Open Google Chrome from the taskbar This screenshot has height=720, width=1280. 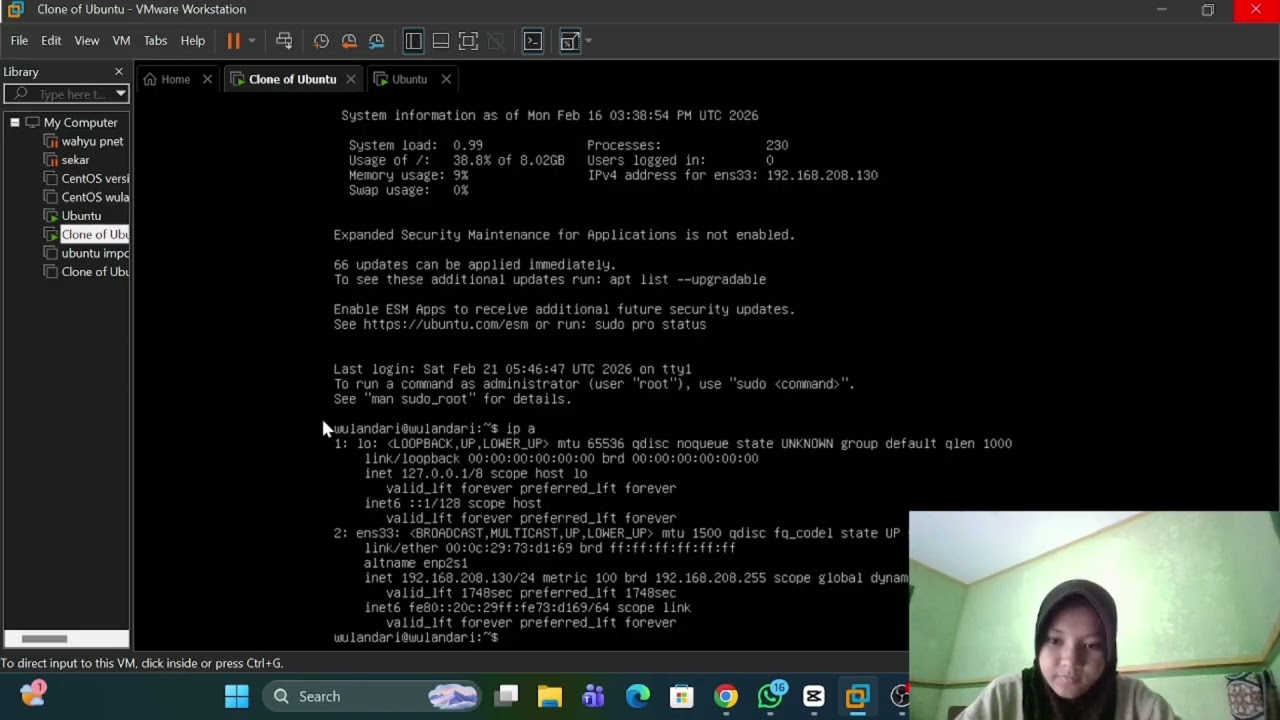click(x=726, y=696)
